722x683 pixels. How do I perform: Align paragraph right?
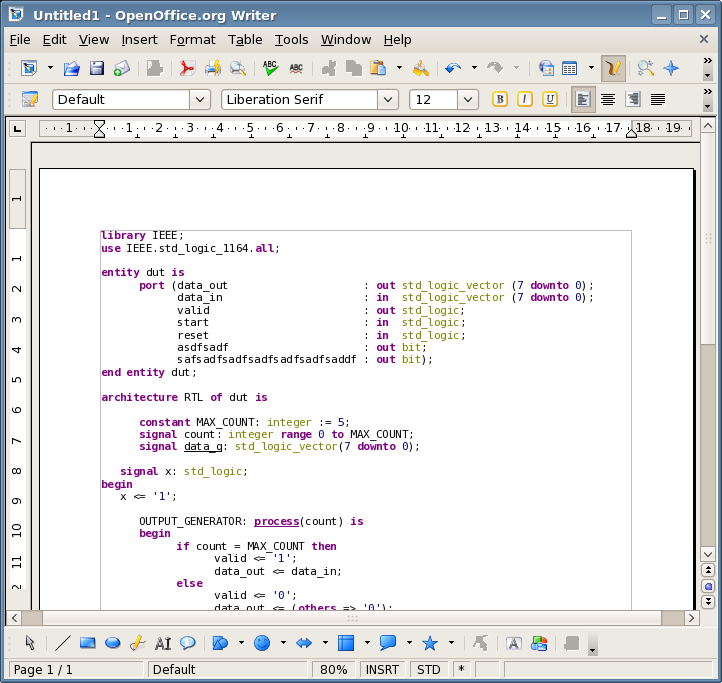pos(633,99)
